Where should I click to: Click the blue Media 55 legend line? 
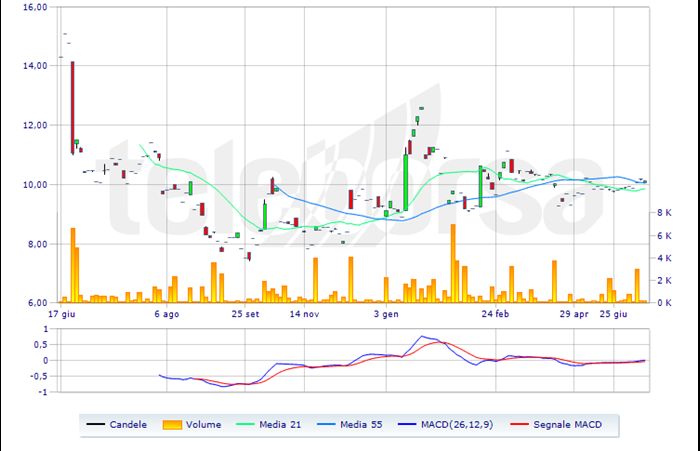click(326, 424)
